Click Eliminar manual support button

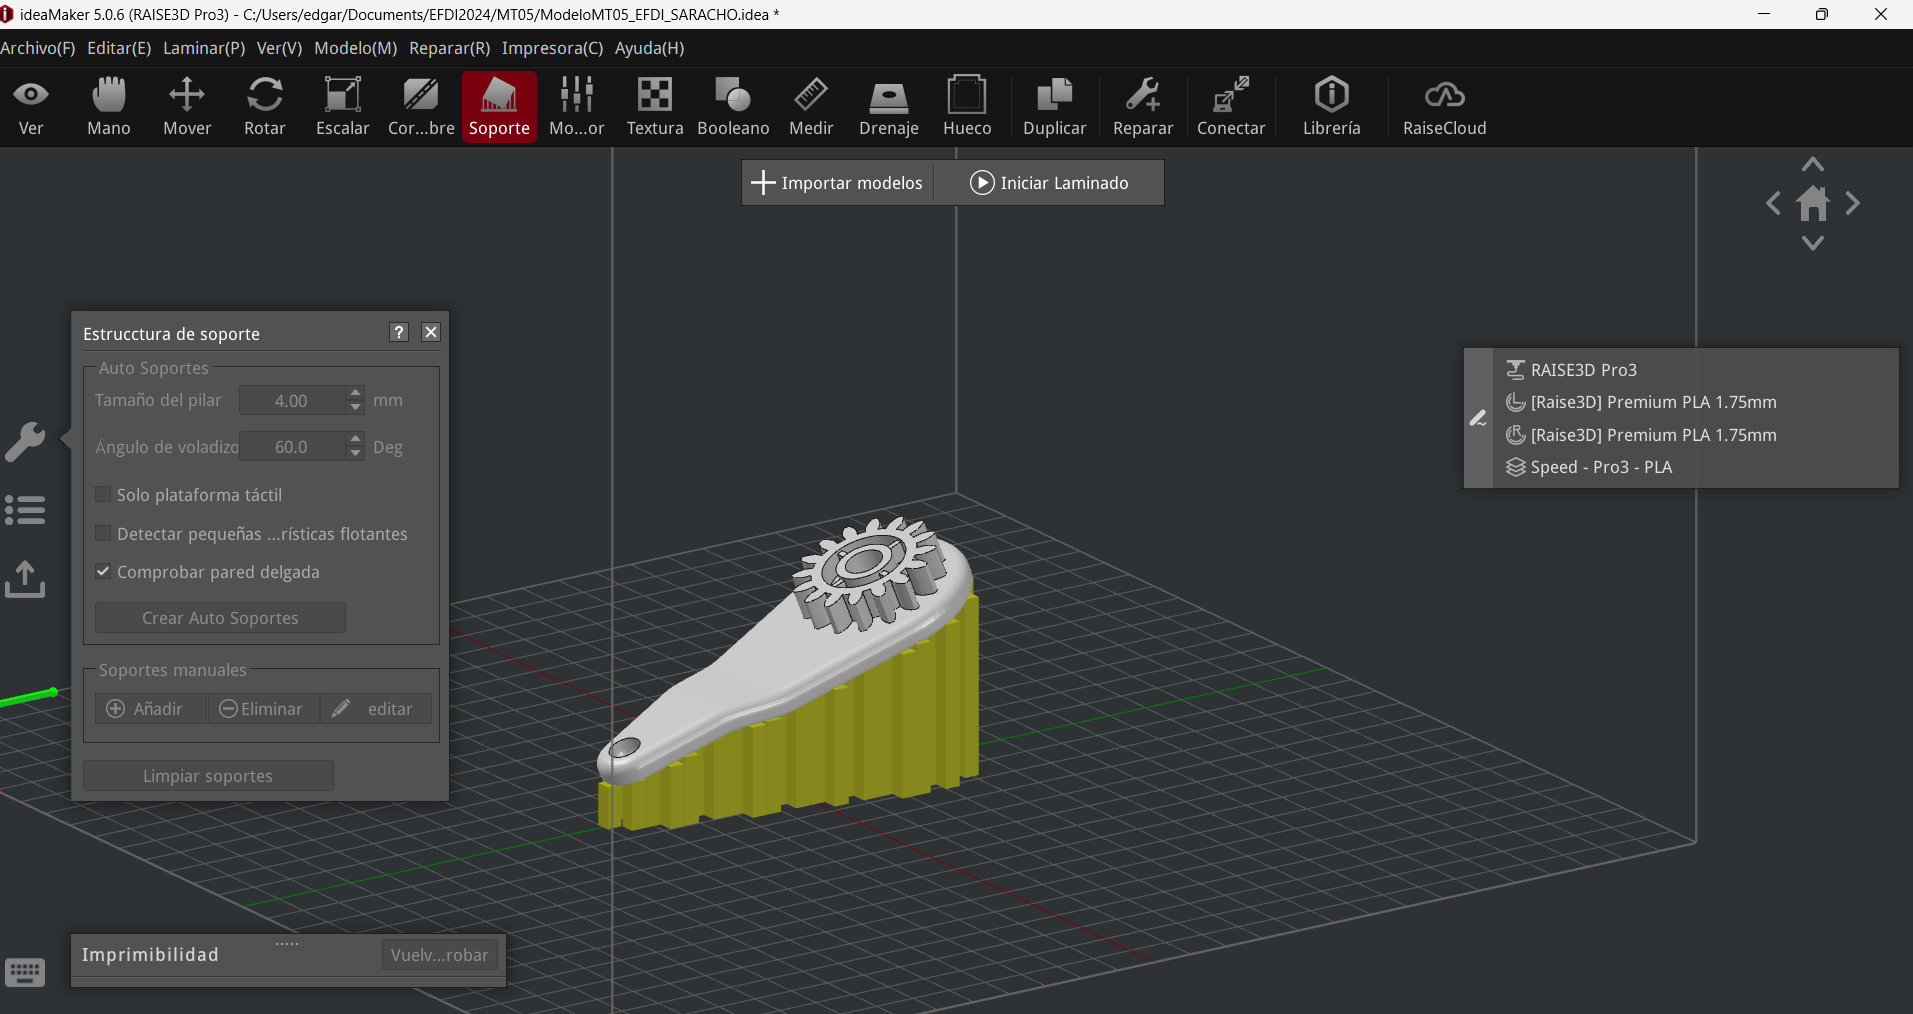click(262, 709)
